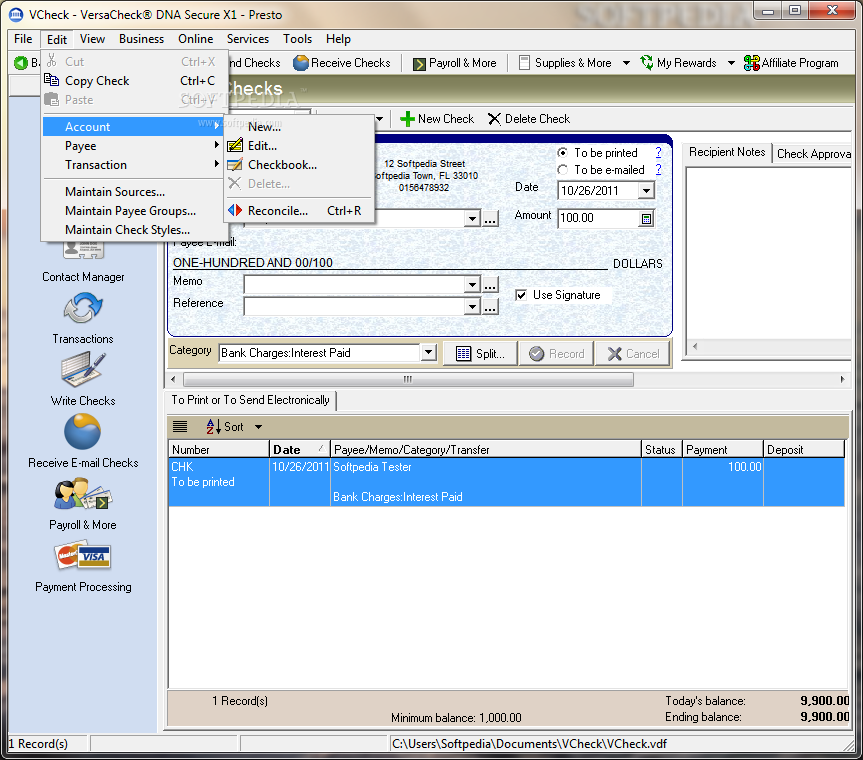Expand the Supplies & More dropdown arrow
This screenshot has width=863, height=760.
tap(626, 63)
